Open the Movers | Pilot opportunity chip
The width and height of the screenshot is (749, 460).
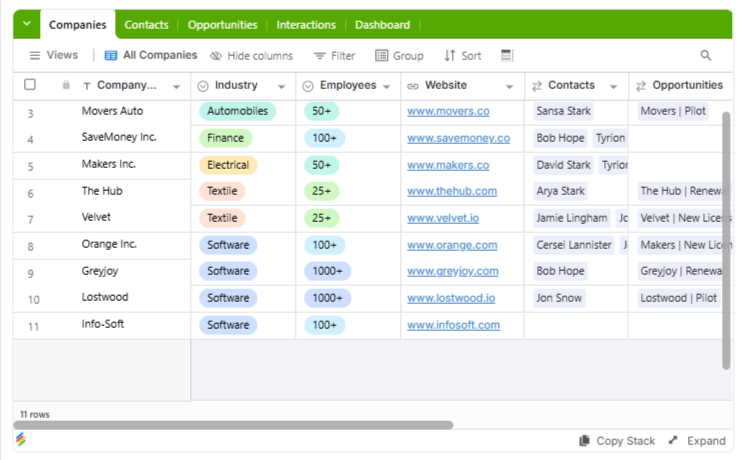(673, 111)
